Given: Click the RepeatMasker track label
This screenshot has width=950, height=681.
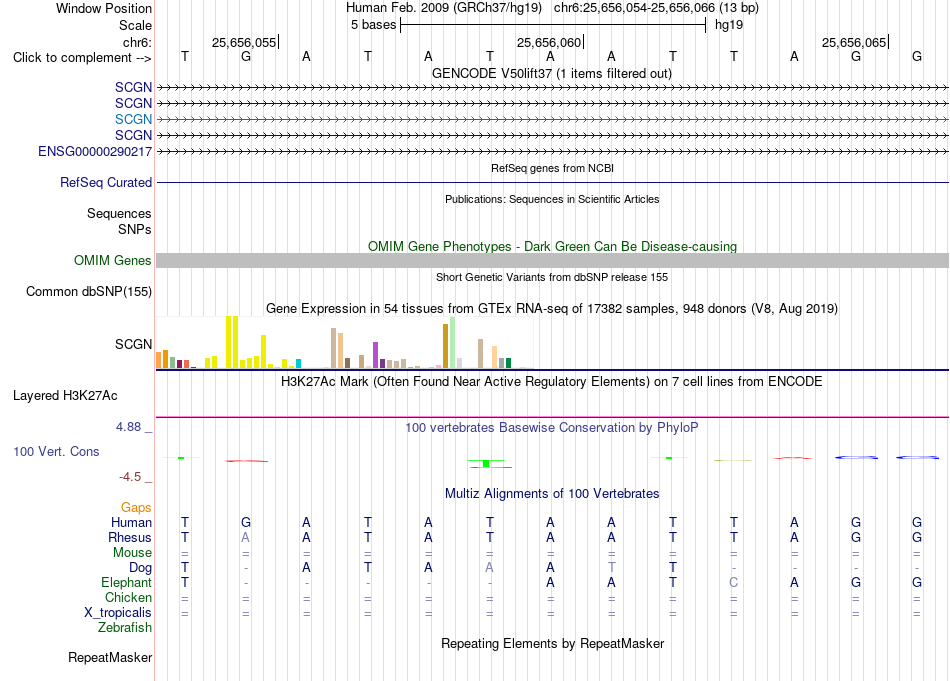Looking at the screenshot, I should click(110, 657).
